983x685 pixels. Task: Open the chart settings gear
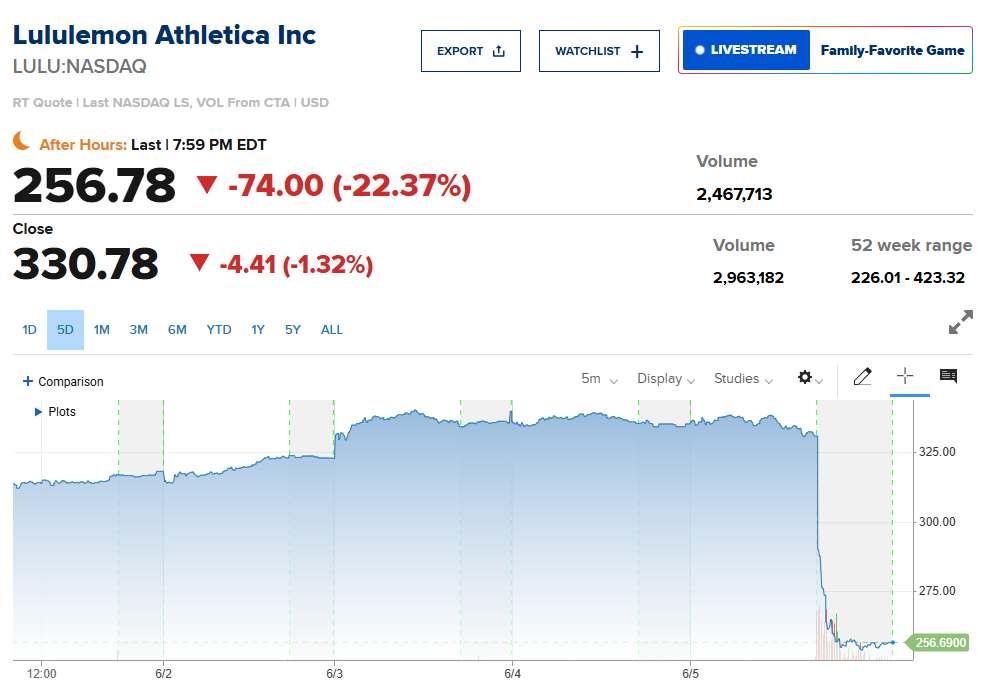(x=805, y=378)
